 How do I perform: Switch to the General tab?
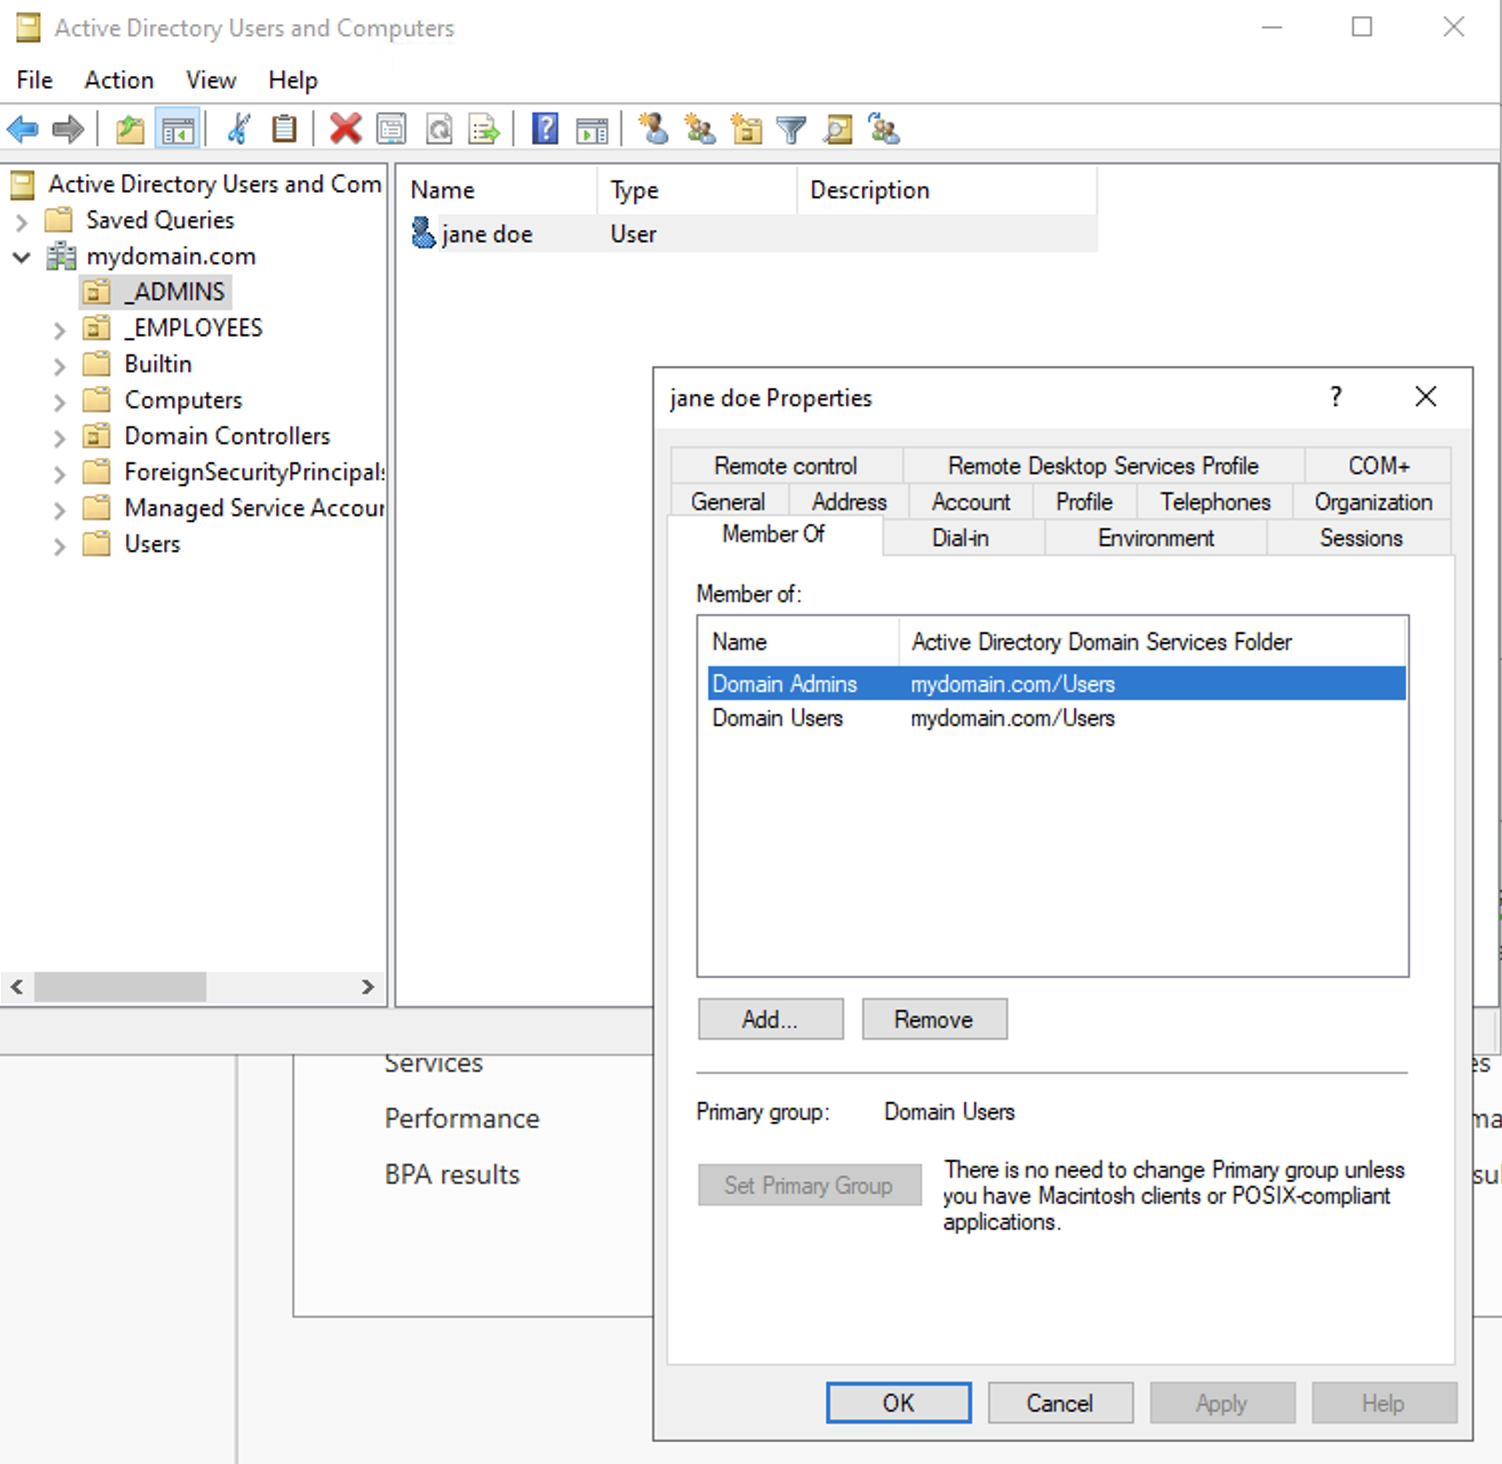tap(728, 501)
